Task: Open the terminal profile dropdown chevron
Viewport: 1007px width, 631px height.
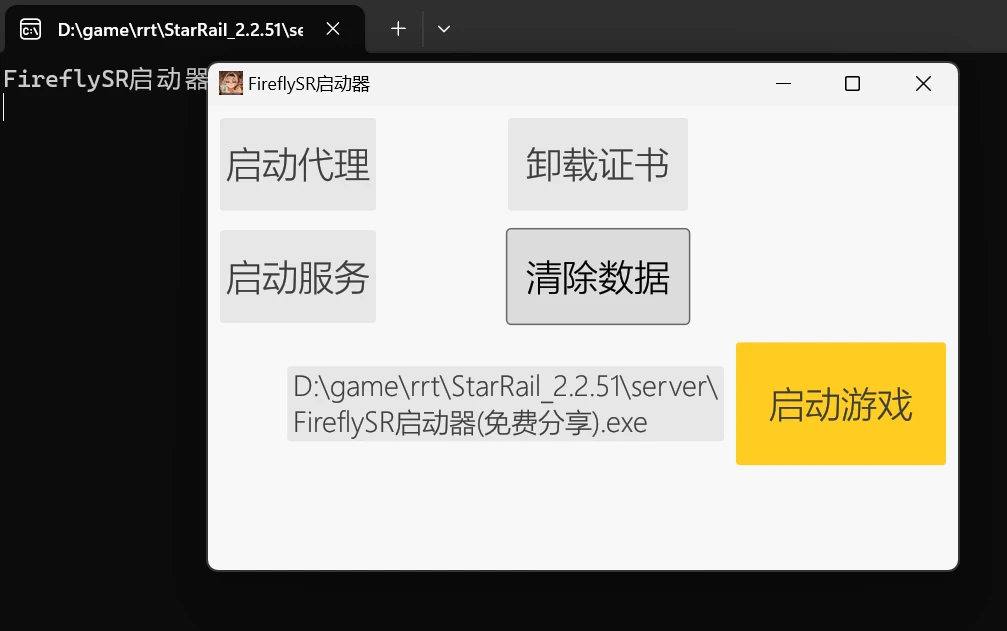Action: (x=443, y=29)
